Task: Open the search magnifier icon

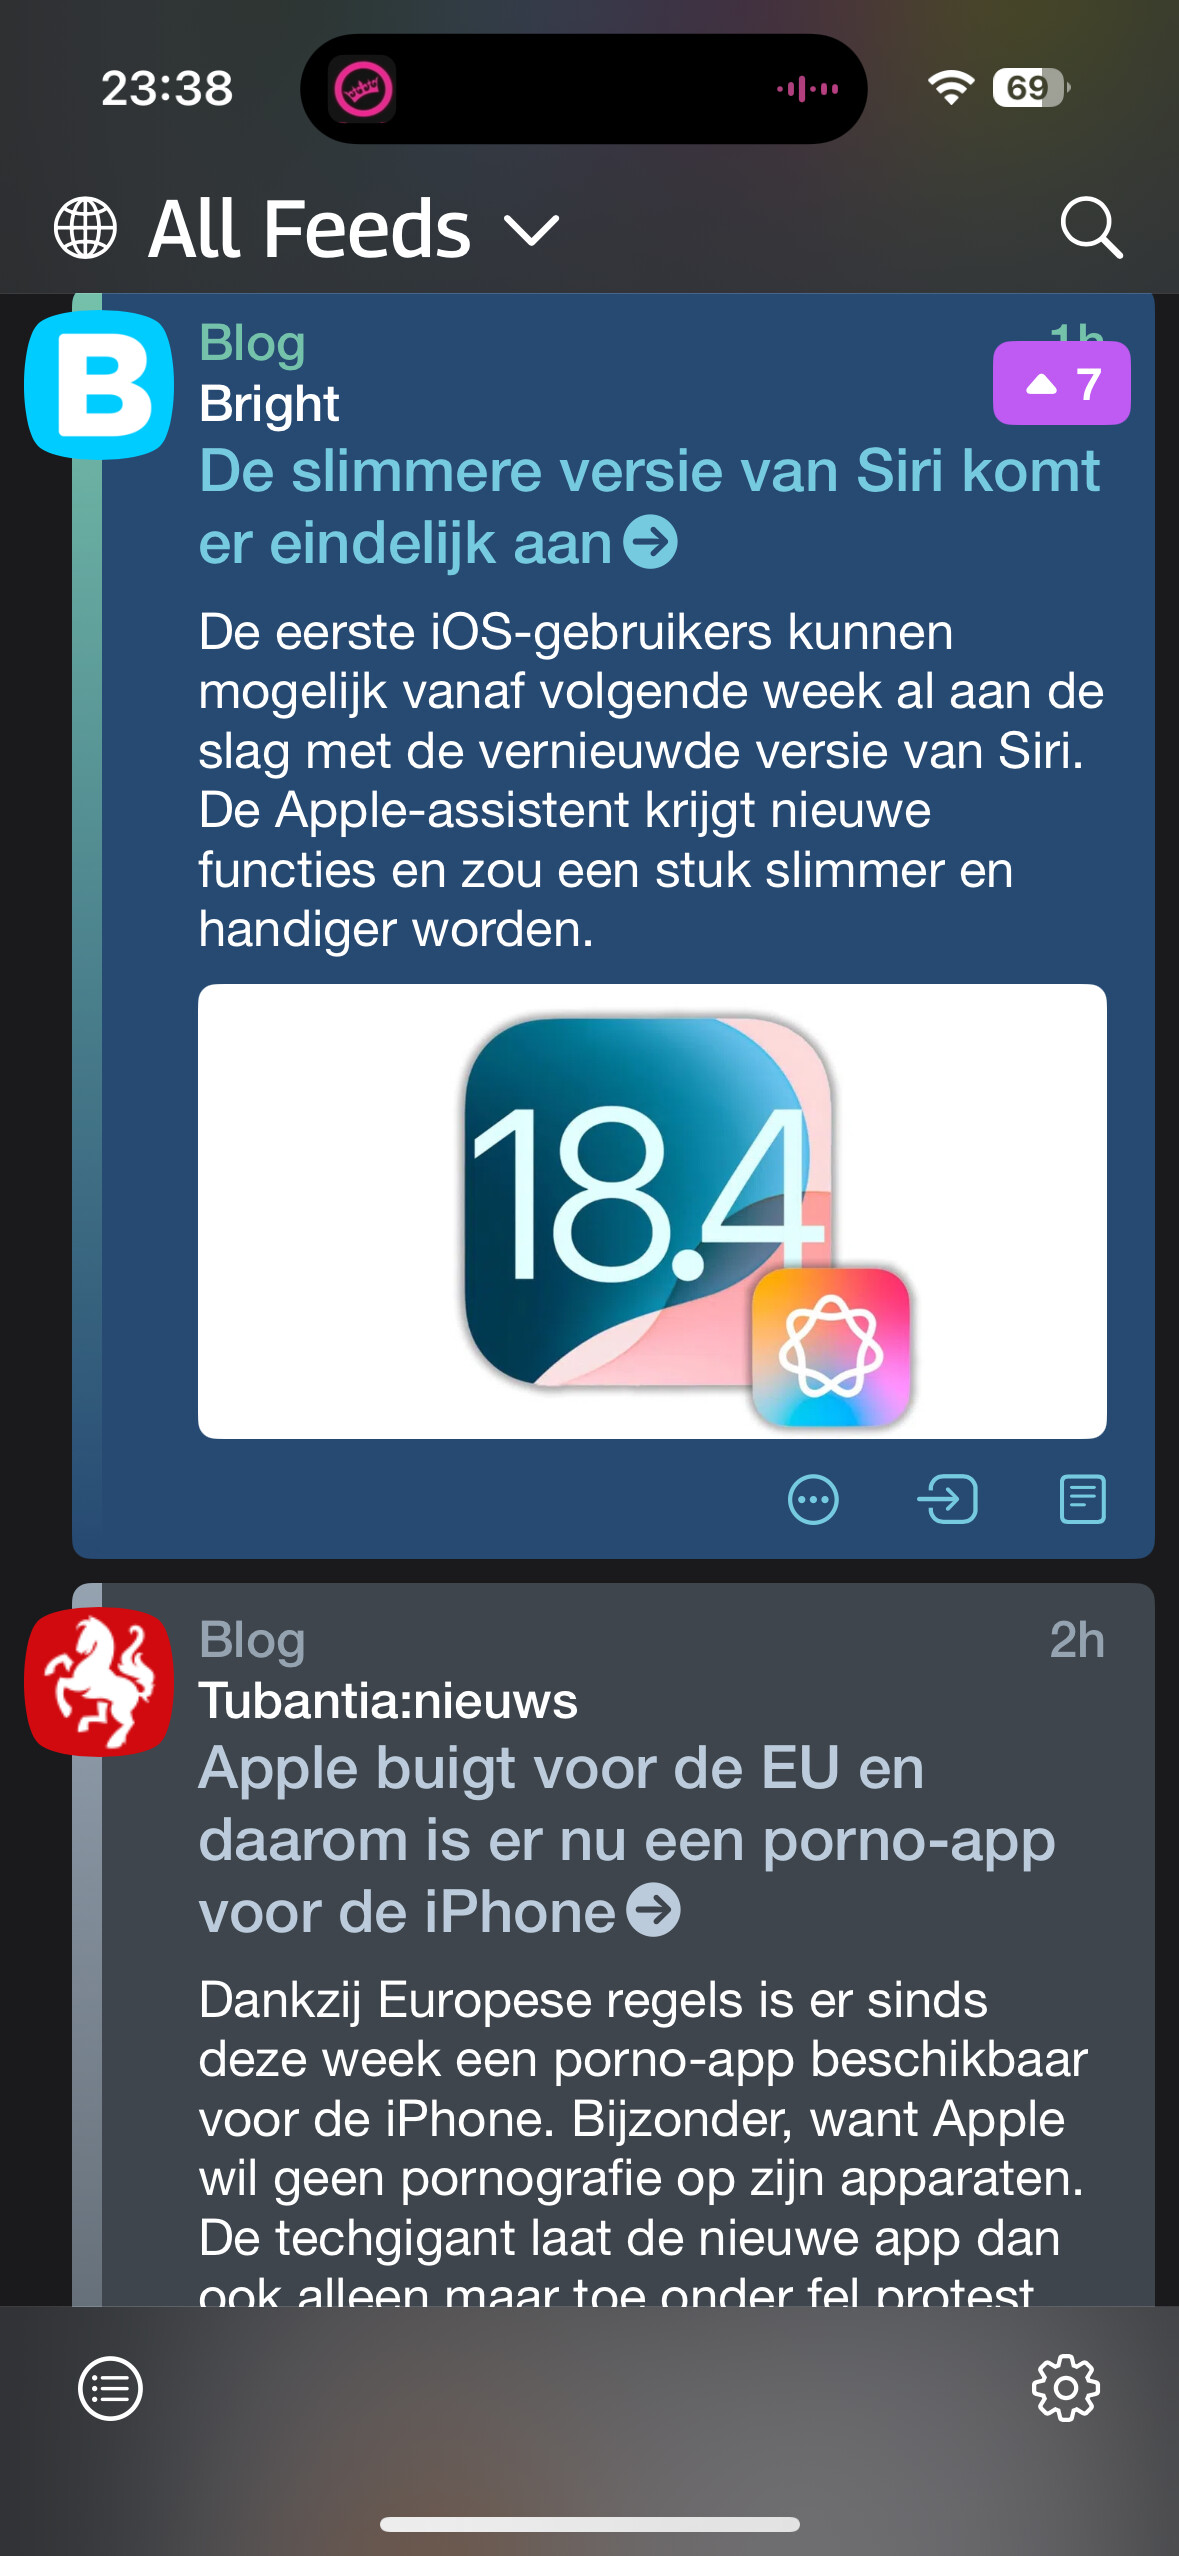Action: coord(1091,228)
